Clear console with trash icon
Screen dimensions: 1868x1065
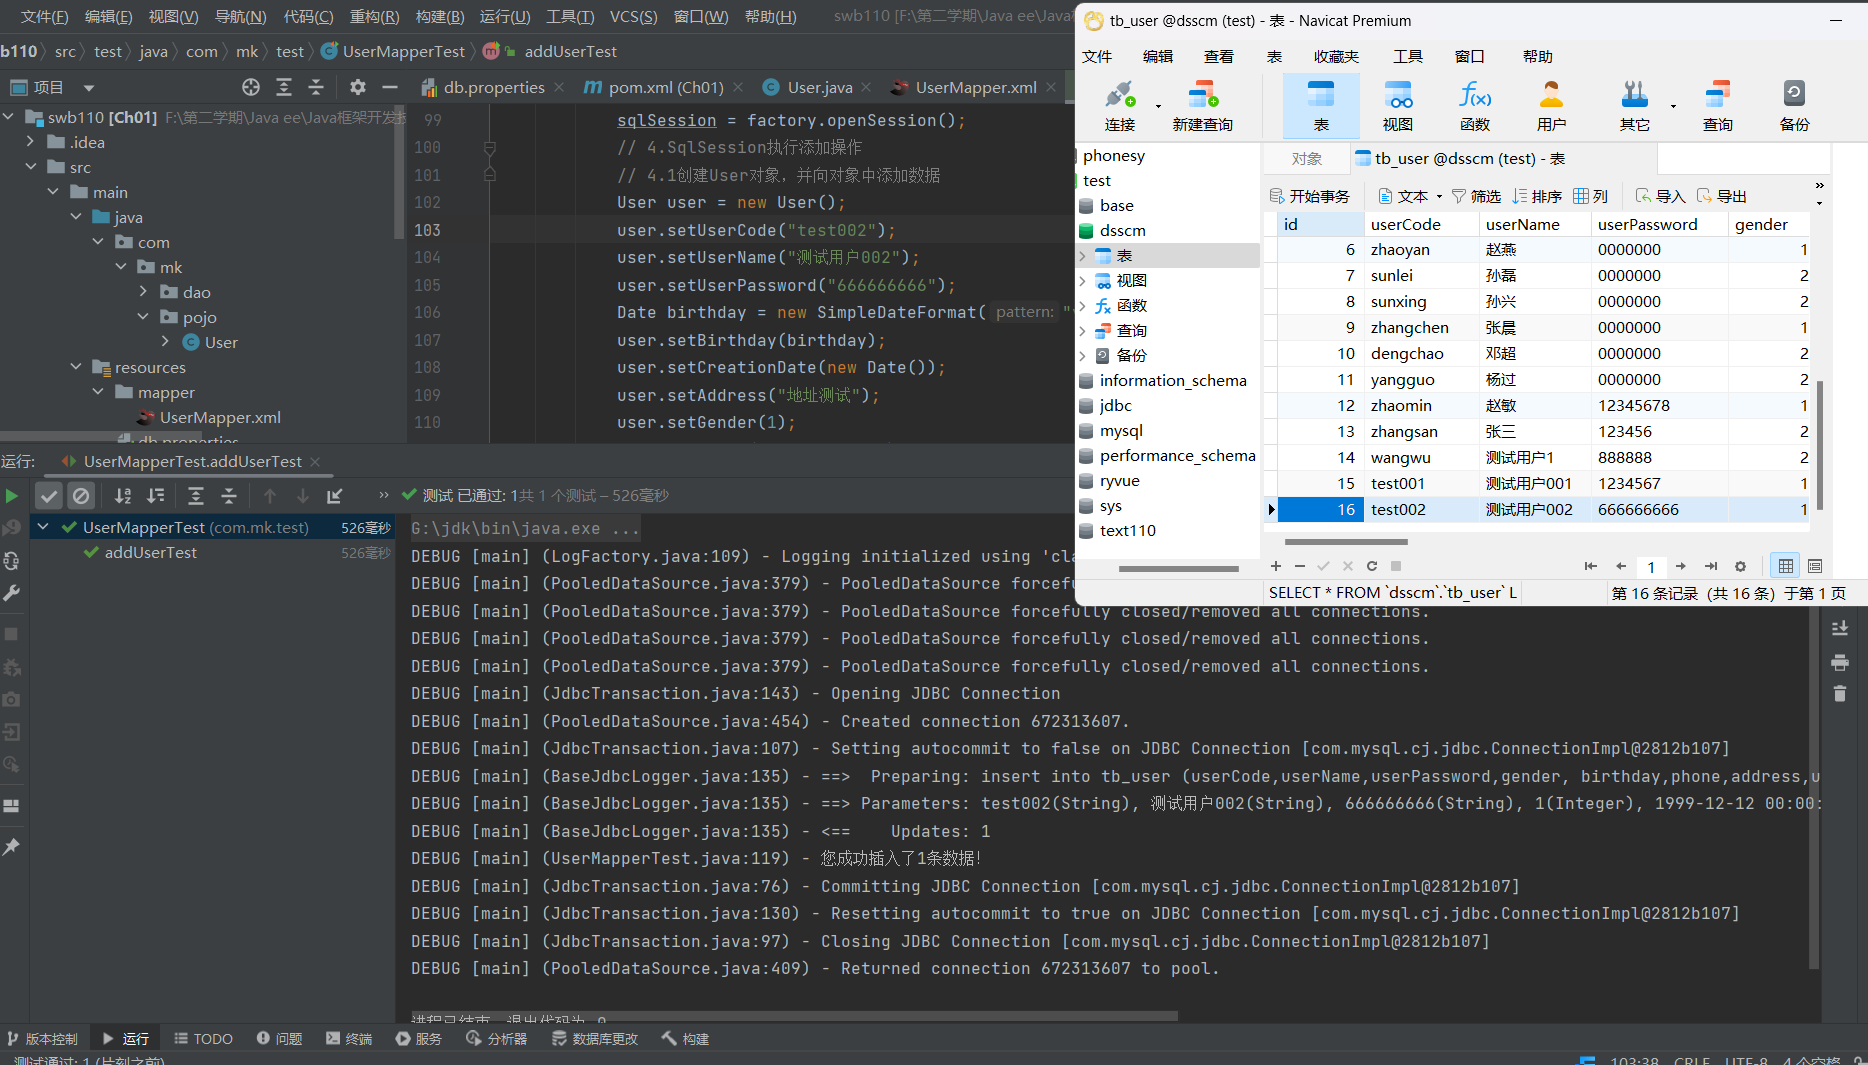click(x=1839, y=693)
